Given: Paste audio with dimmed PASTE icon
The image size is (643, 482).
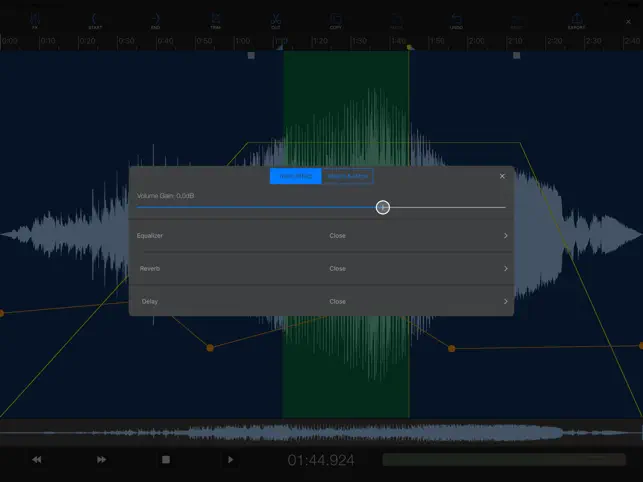Looking at the screenshot, I should (396, 21).
